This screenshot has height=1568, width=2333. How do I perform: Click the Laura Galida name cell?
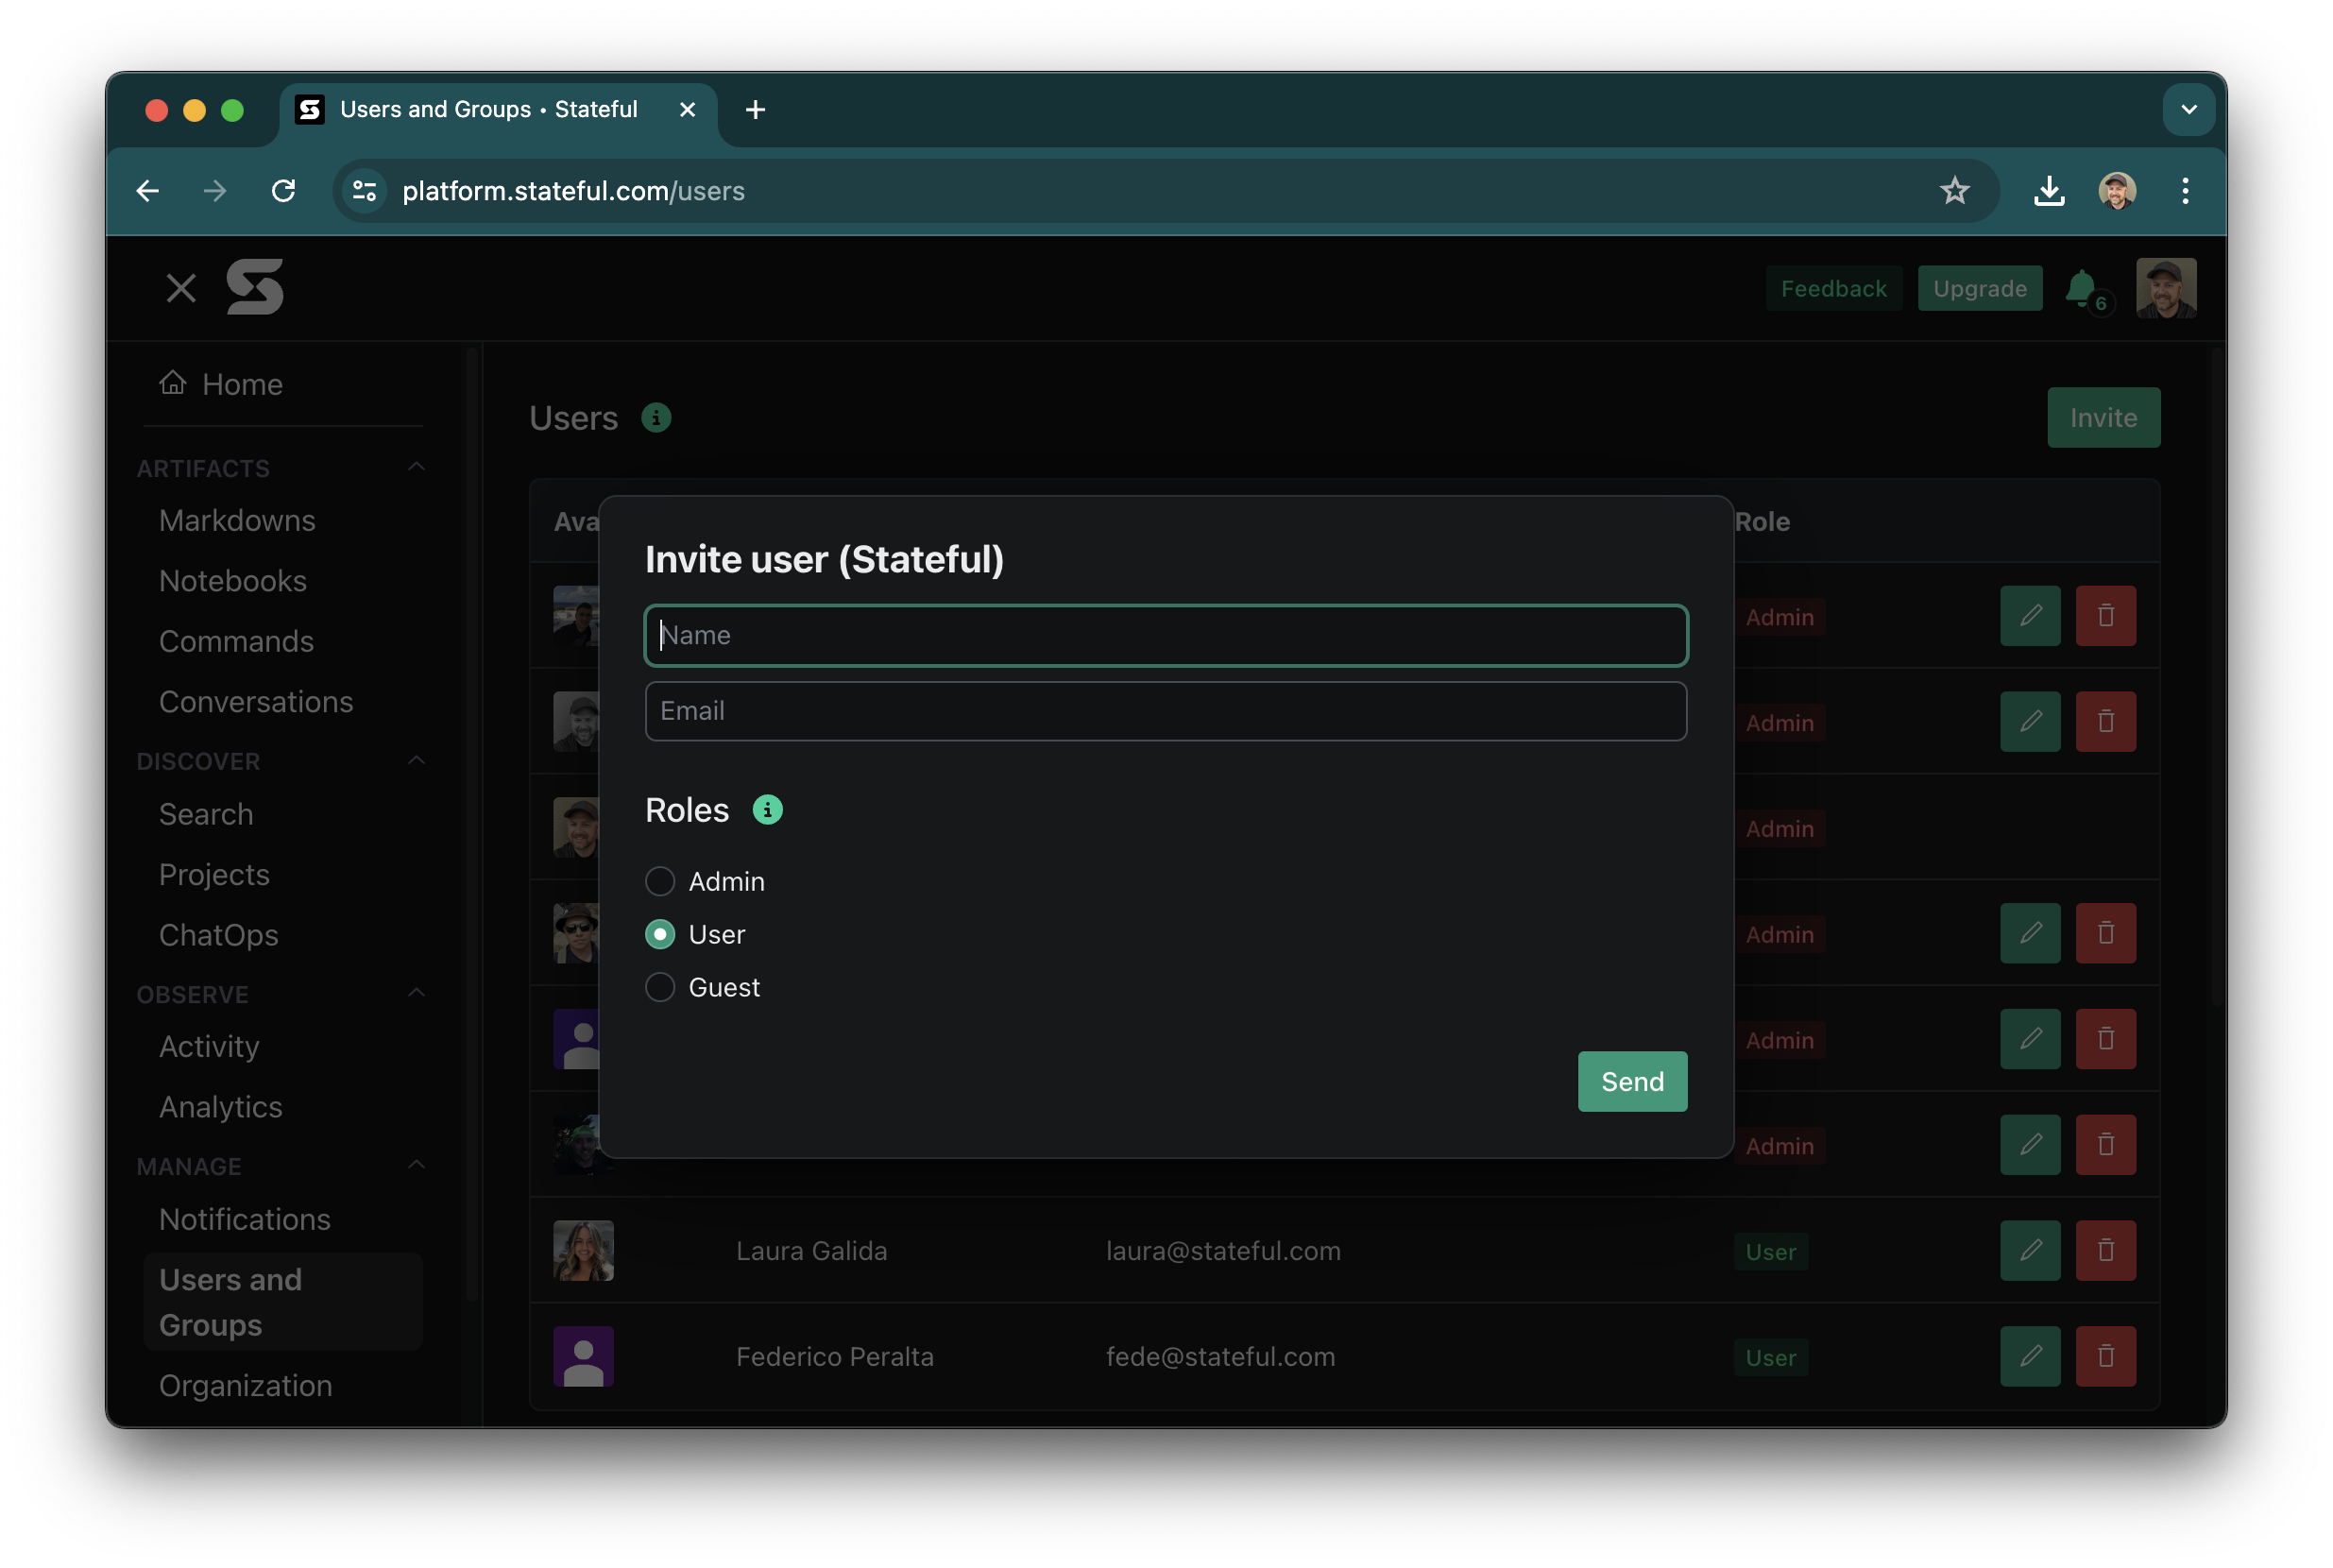811,1251
